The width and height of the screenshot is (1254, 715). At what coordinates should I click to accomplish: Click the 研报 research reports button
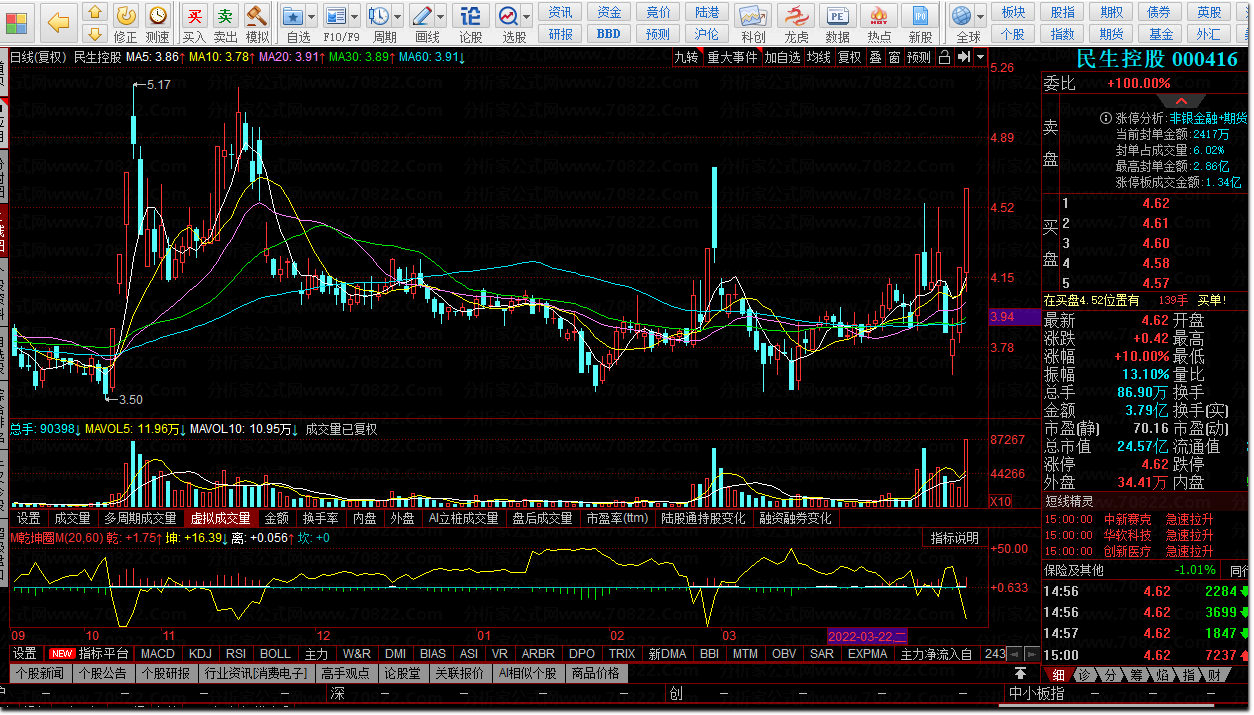pyautogui.click(x=560, y=34)
